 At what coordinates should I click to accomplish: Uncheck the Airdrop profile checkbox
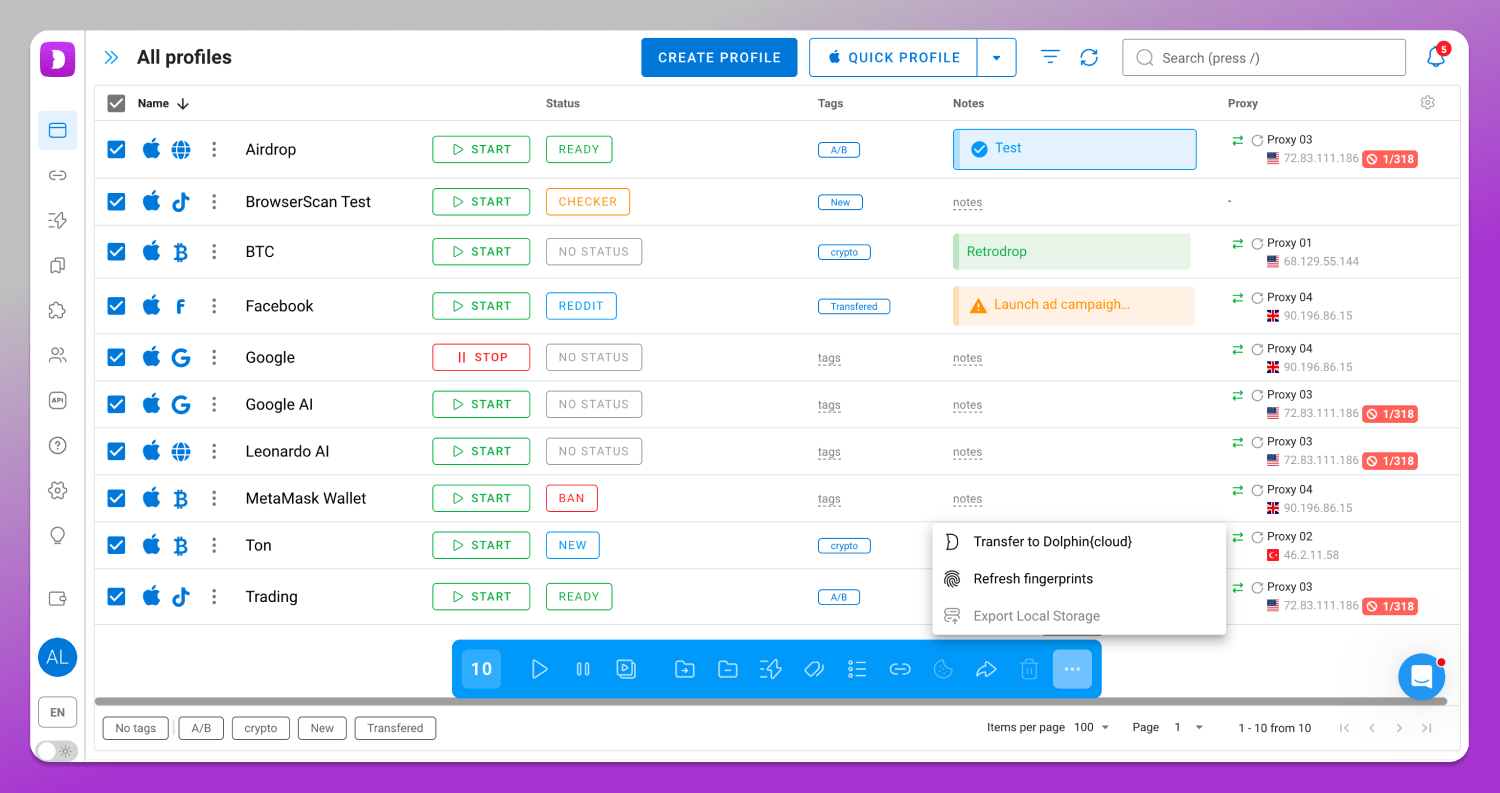(116, 149)
